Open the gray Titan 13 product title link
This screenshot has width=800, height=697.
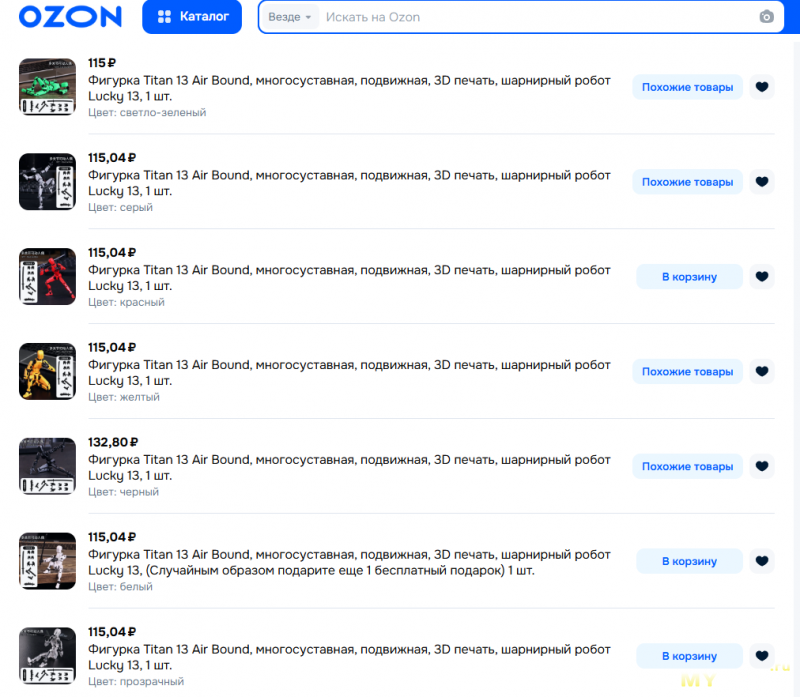[x=349, y=183]
